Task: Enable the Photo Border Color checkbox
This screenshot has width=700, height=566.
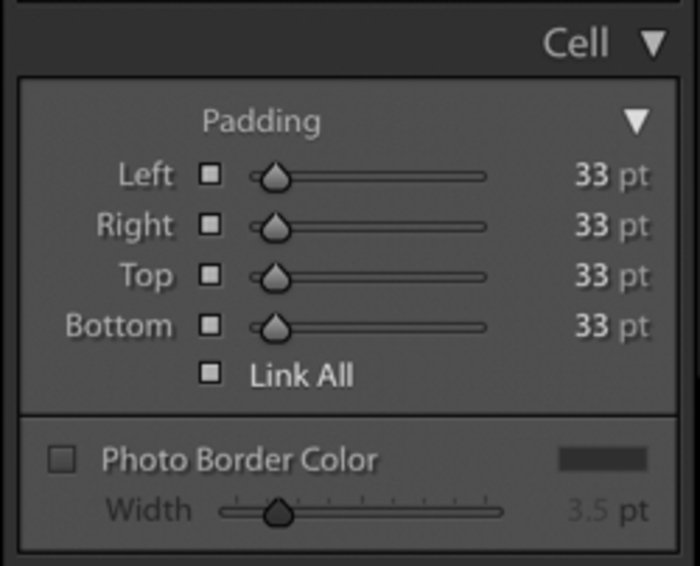Action: click(x=62, y=460)
